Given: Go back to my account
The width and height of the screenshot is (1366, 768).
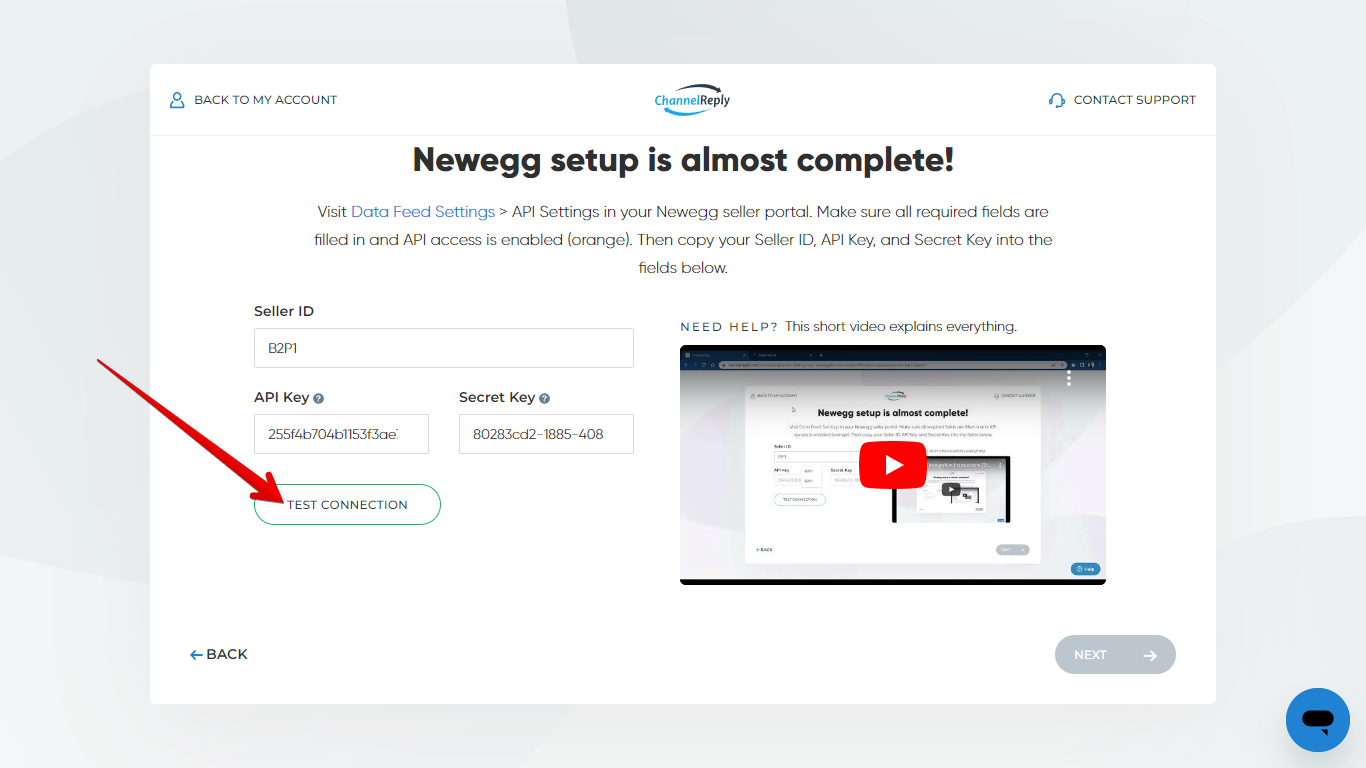Looking at the screenshot, I should point(253,100).
